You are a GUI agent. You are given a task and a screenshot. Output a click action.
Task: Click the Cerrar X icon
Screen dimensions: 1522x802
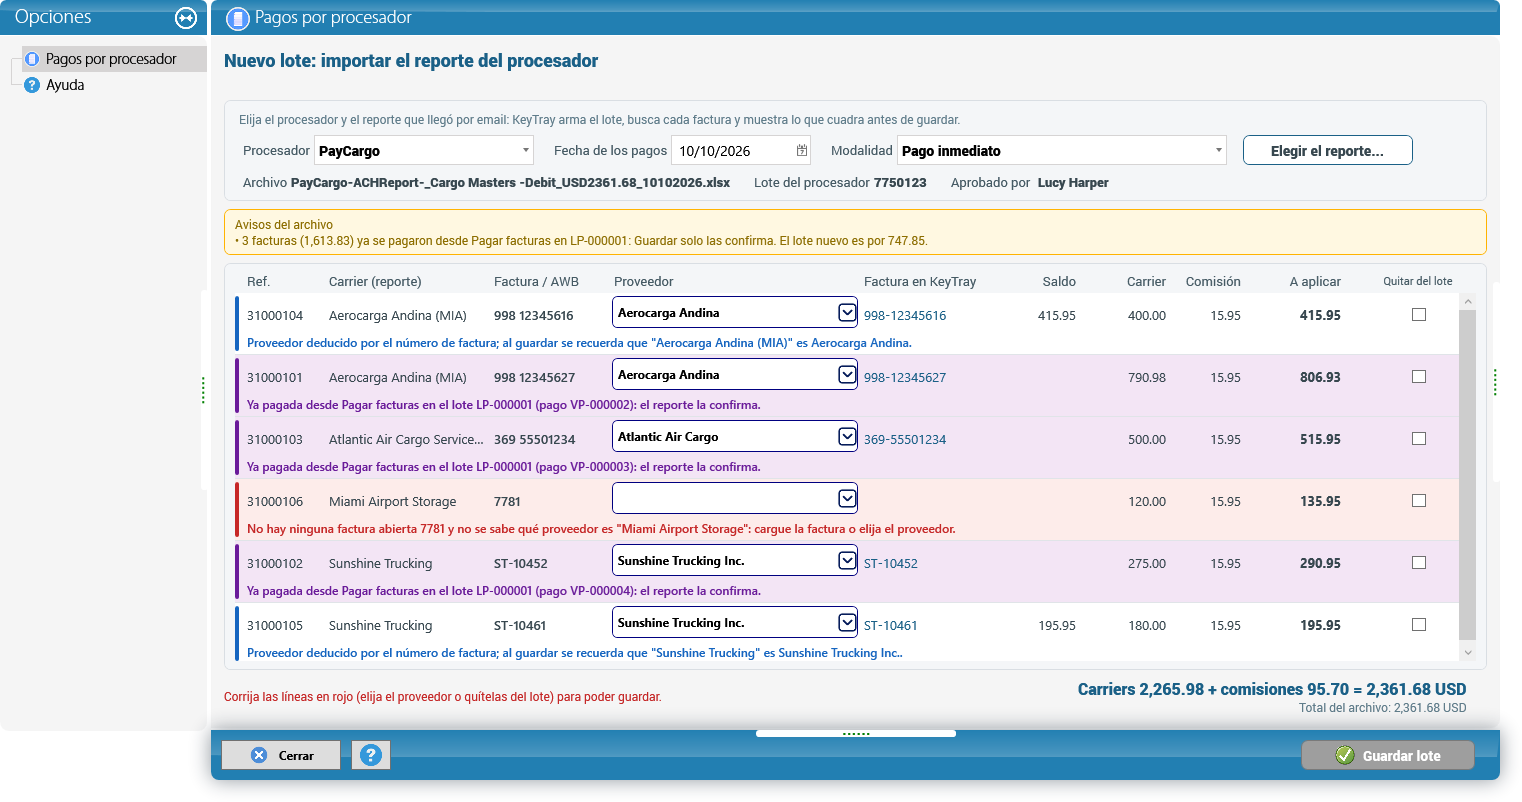[259, 755]
